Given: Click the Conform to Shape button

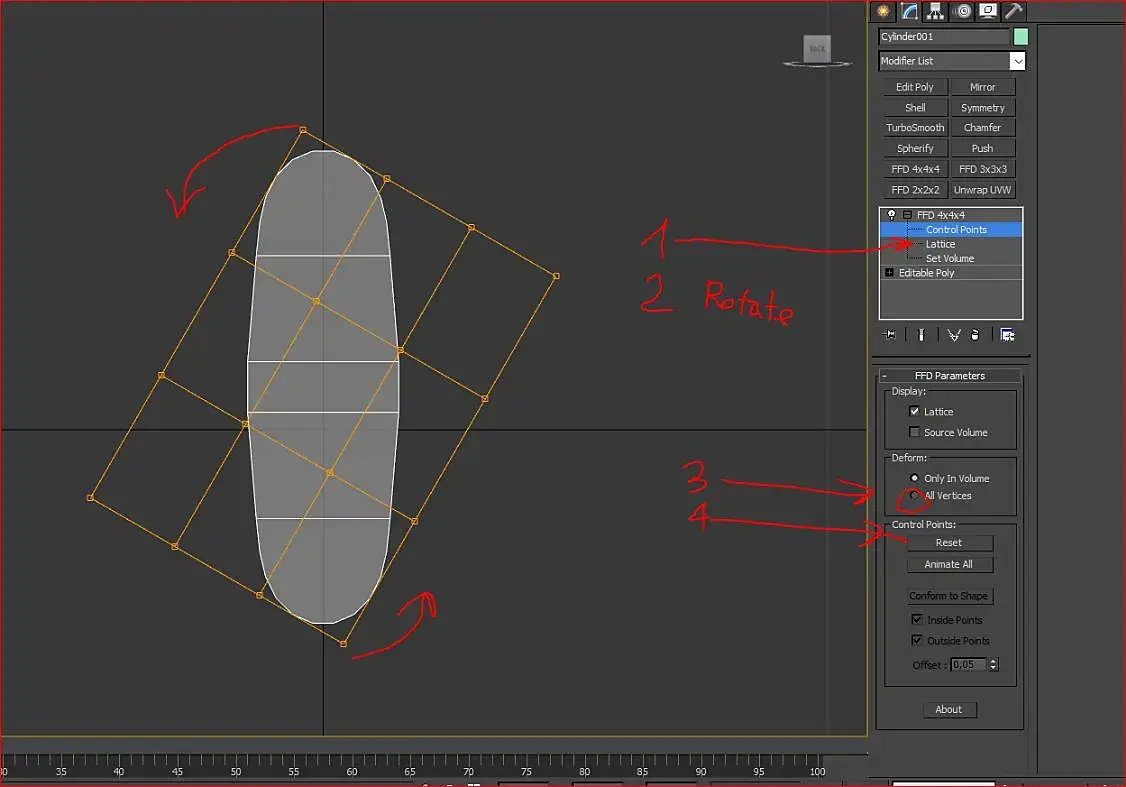Looking at the screenshot, I should [949, 596].
